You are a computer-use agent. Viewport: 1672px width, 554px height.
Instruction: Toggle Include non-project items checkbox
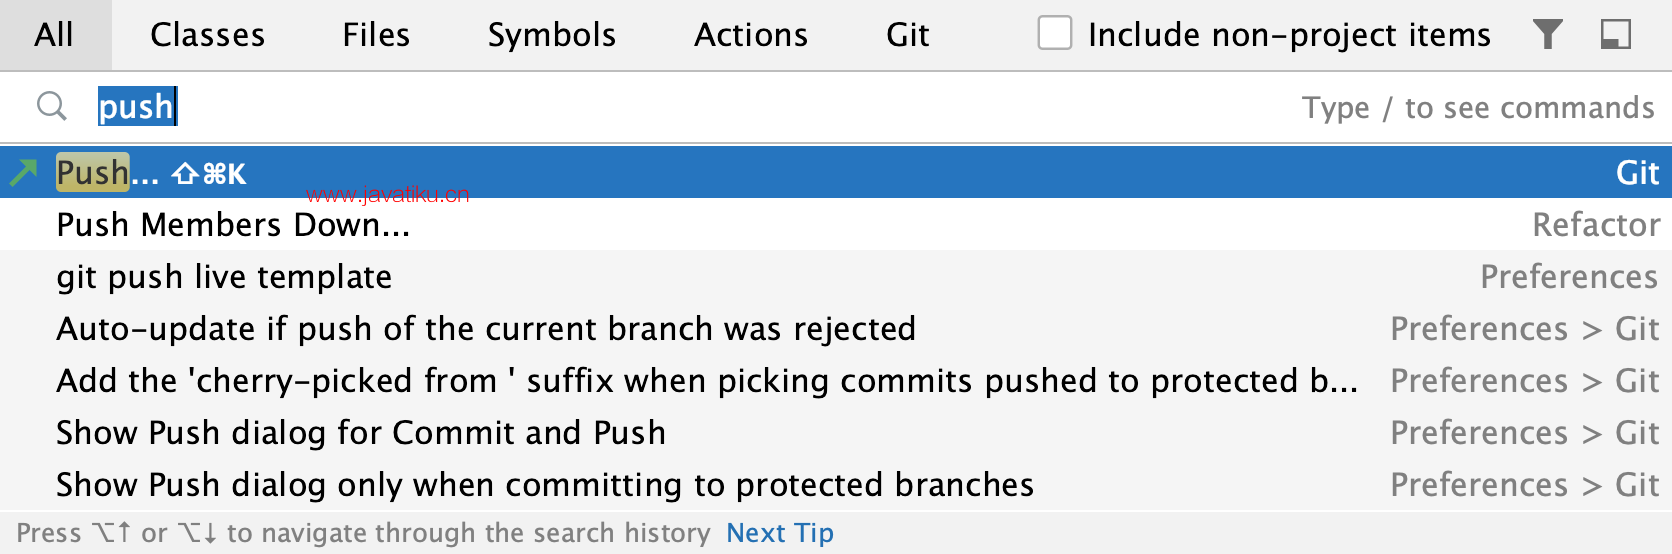[1054, 33]
